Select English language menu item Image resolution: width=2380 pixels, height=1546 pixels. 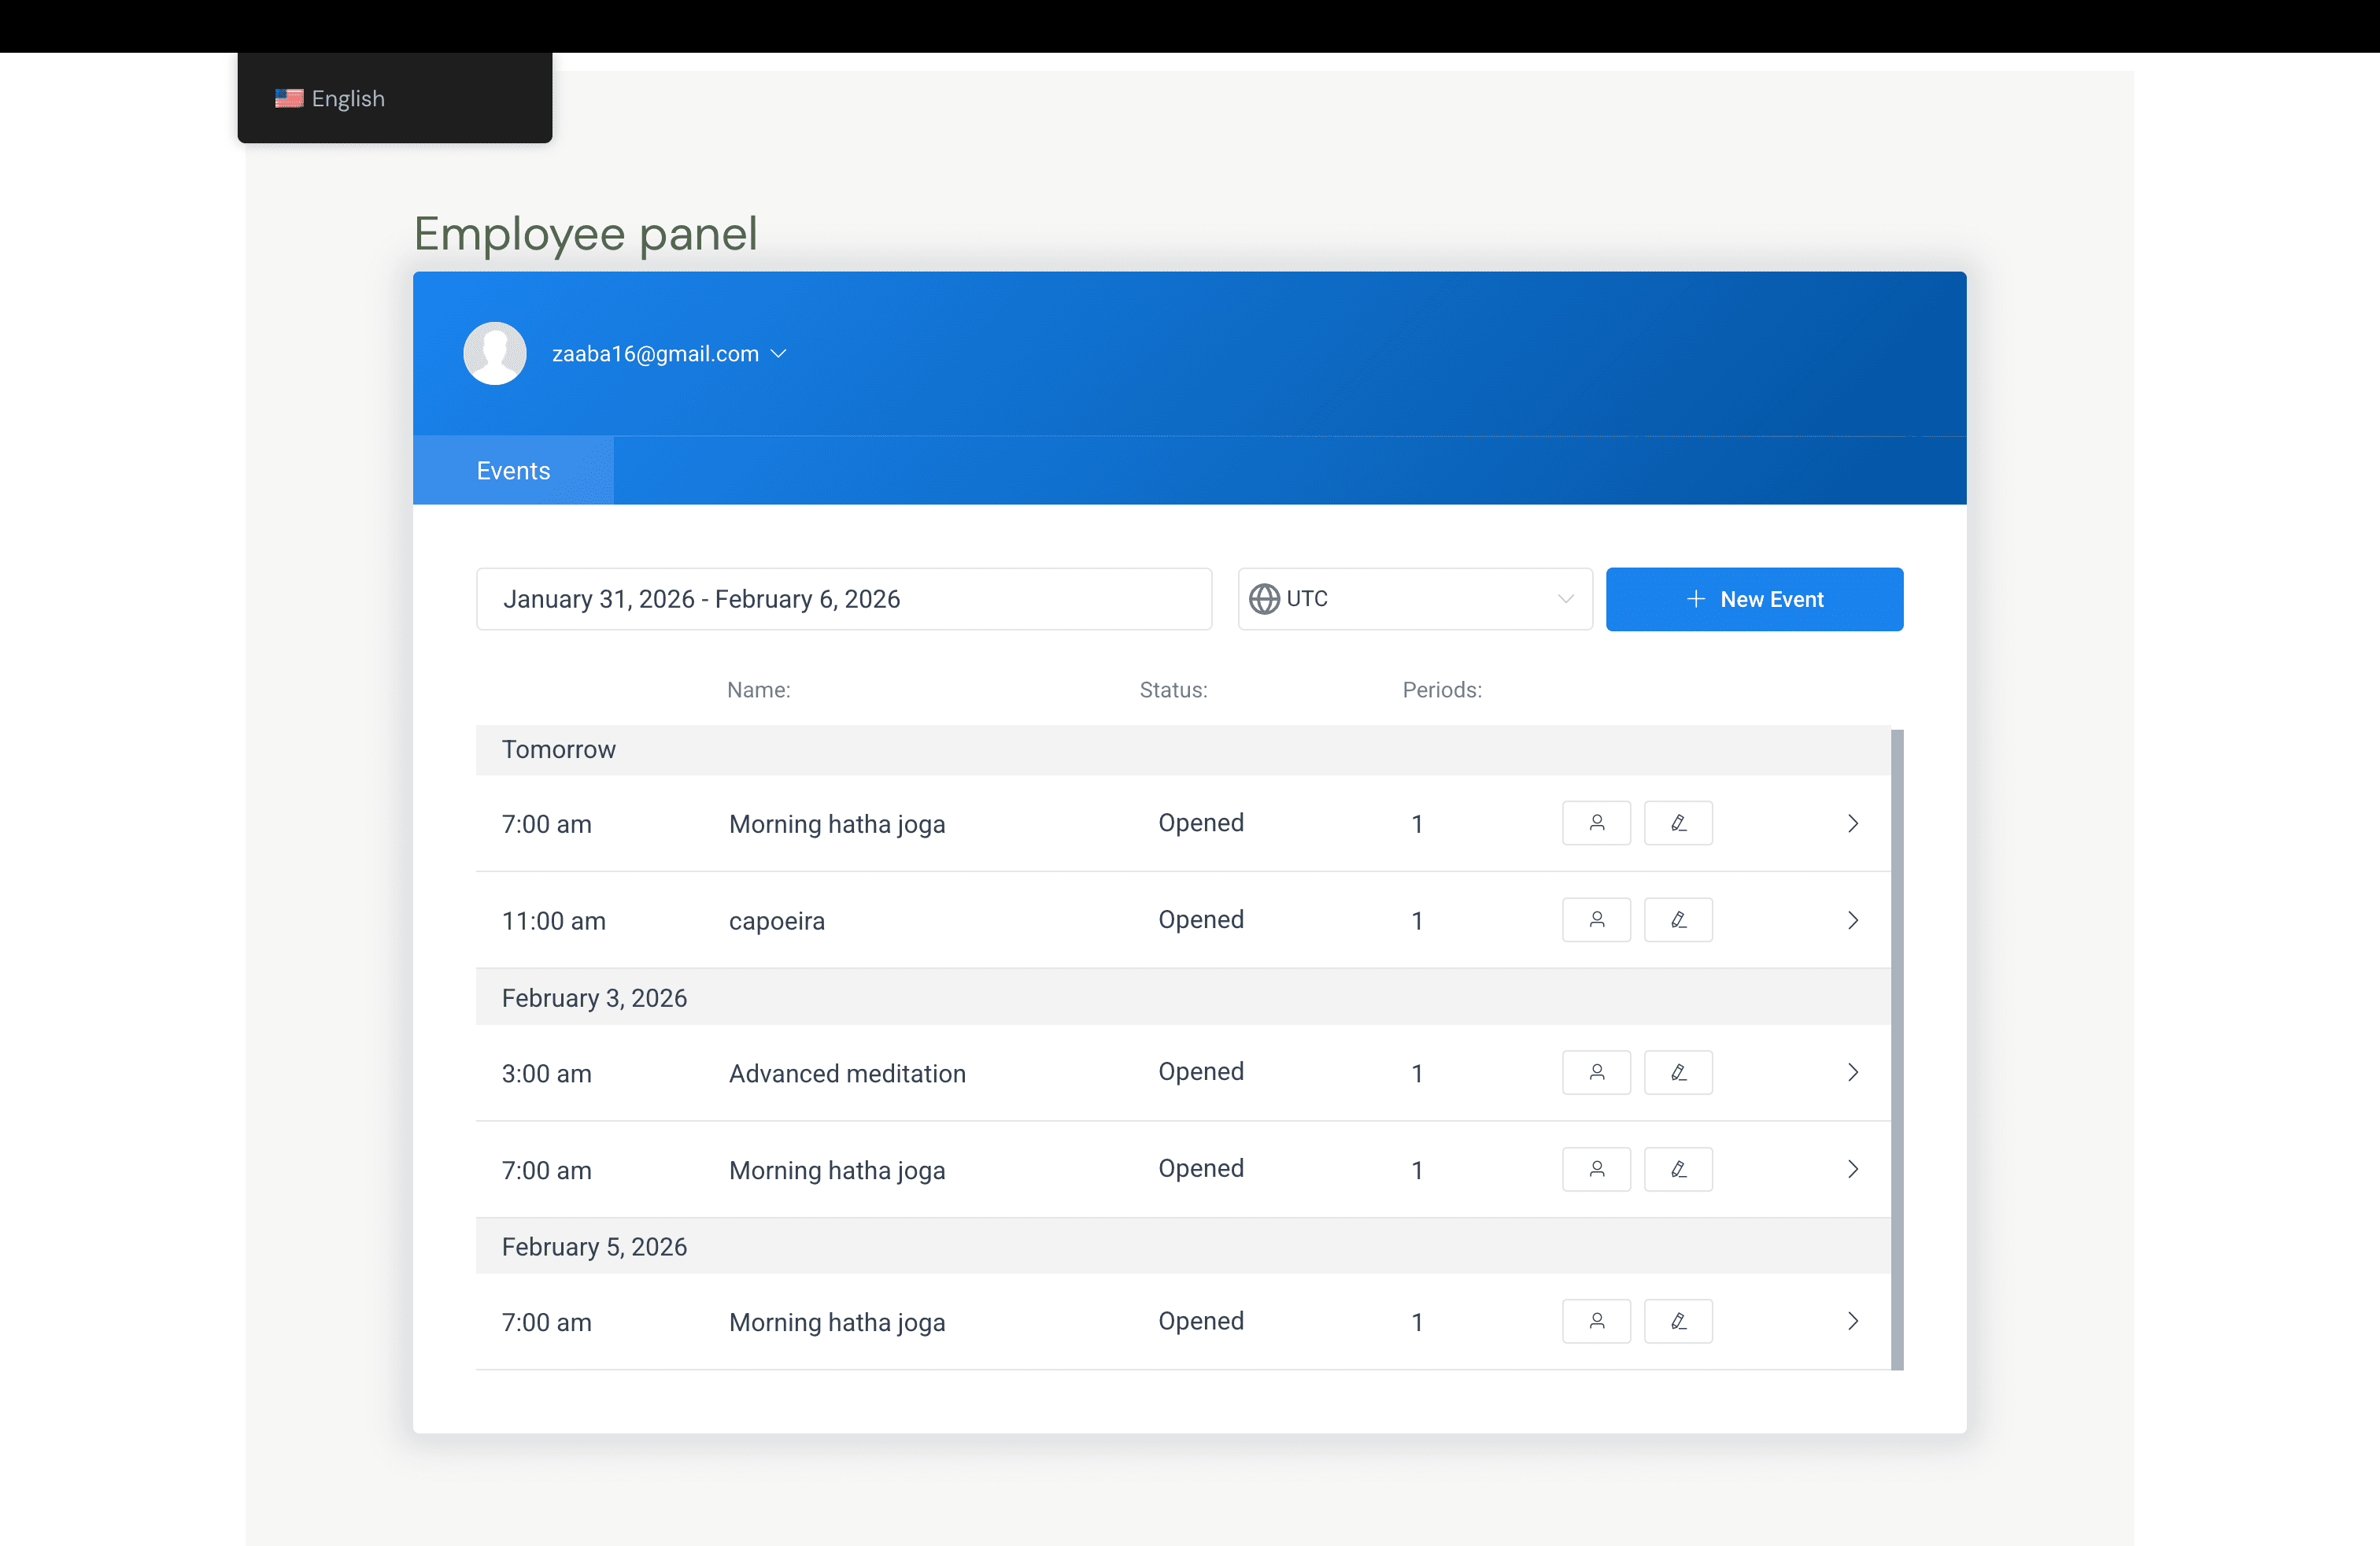331,98
